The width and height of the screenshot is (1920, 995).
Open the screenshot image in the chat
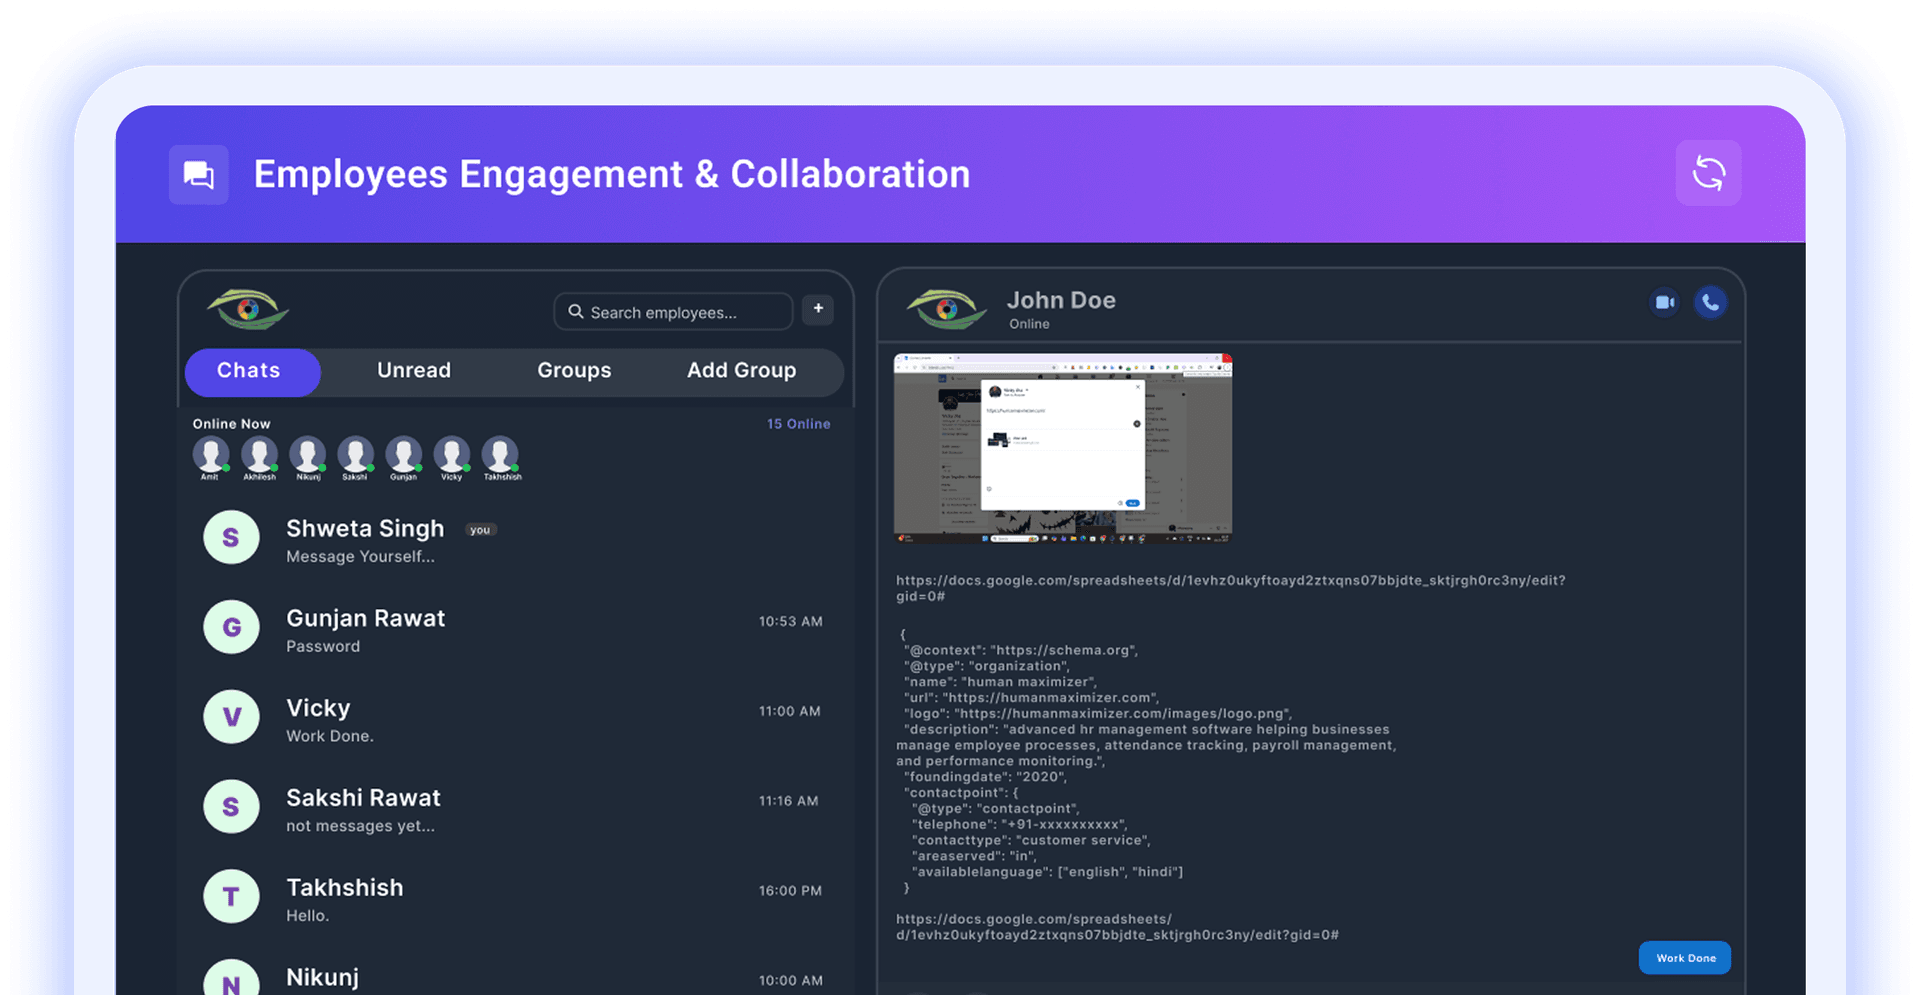(1062, 447)
